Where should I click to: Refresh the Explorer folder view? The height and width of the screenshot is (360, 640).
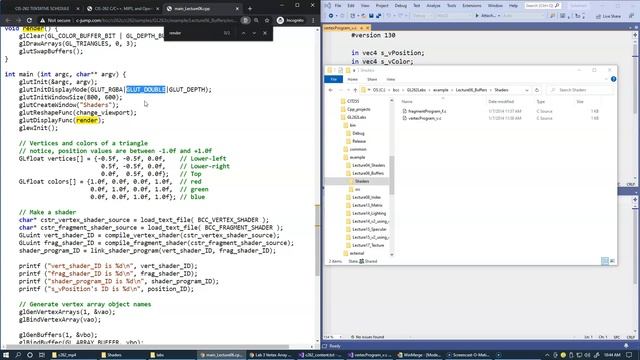tap(537, 90)
